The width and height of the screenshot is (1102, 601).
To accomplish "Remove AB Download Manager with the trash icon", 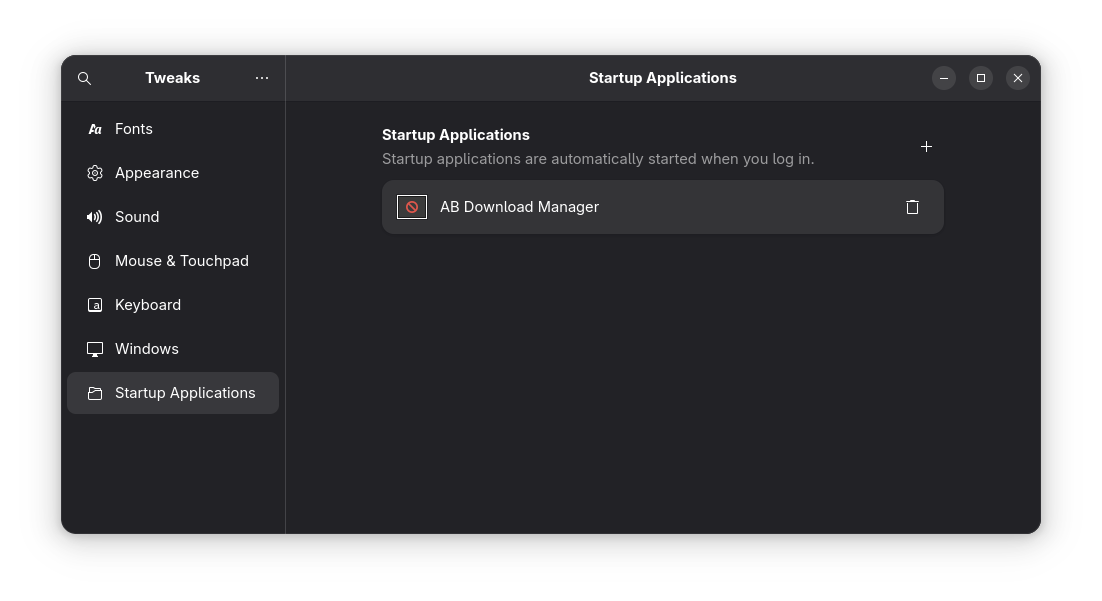I will coord(912,207).
